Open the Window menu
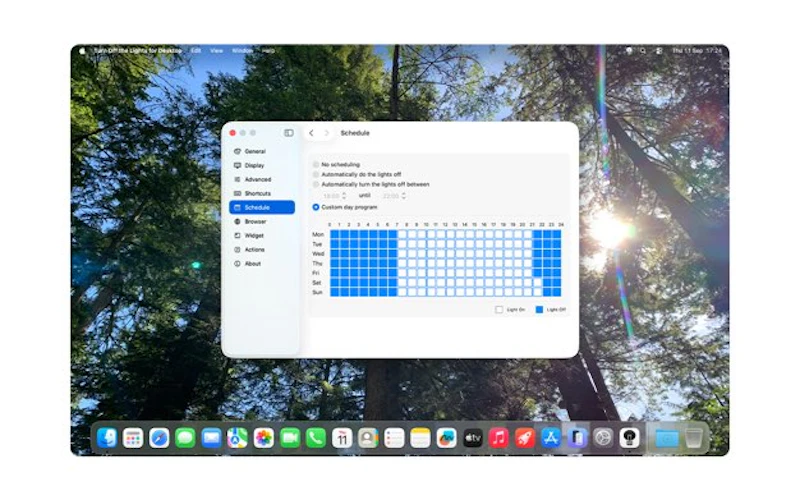Viewport: 800px width, 500px height. pyautogui.click(x=242, y=51)
